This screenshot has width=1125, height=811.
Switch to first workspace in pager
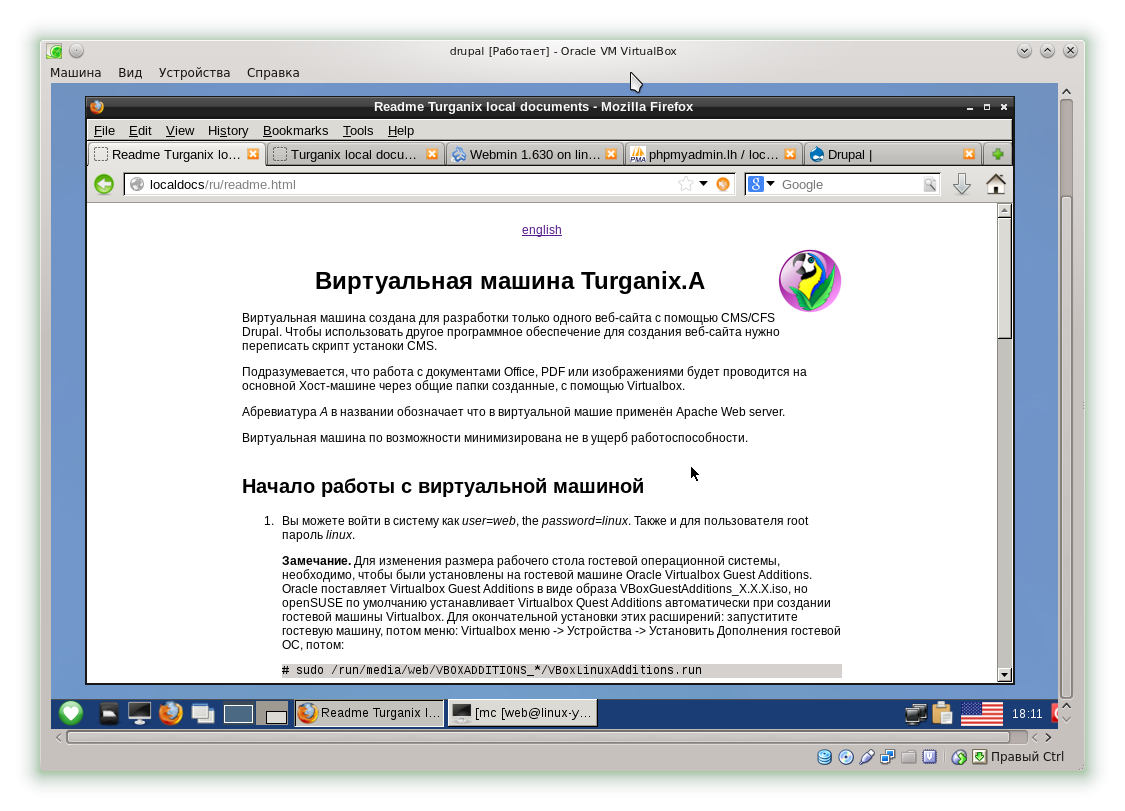point(238,713)
